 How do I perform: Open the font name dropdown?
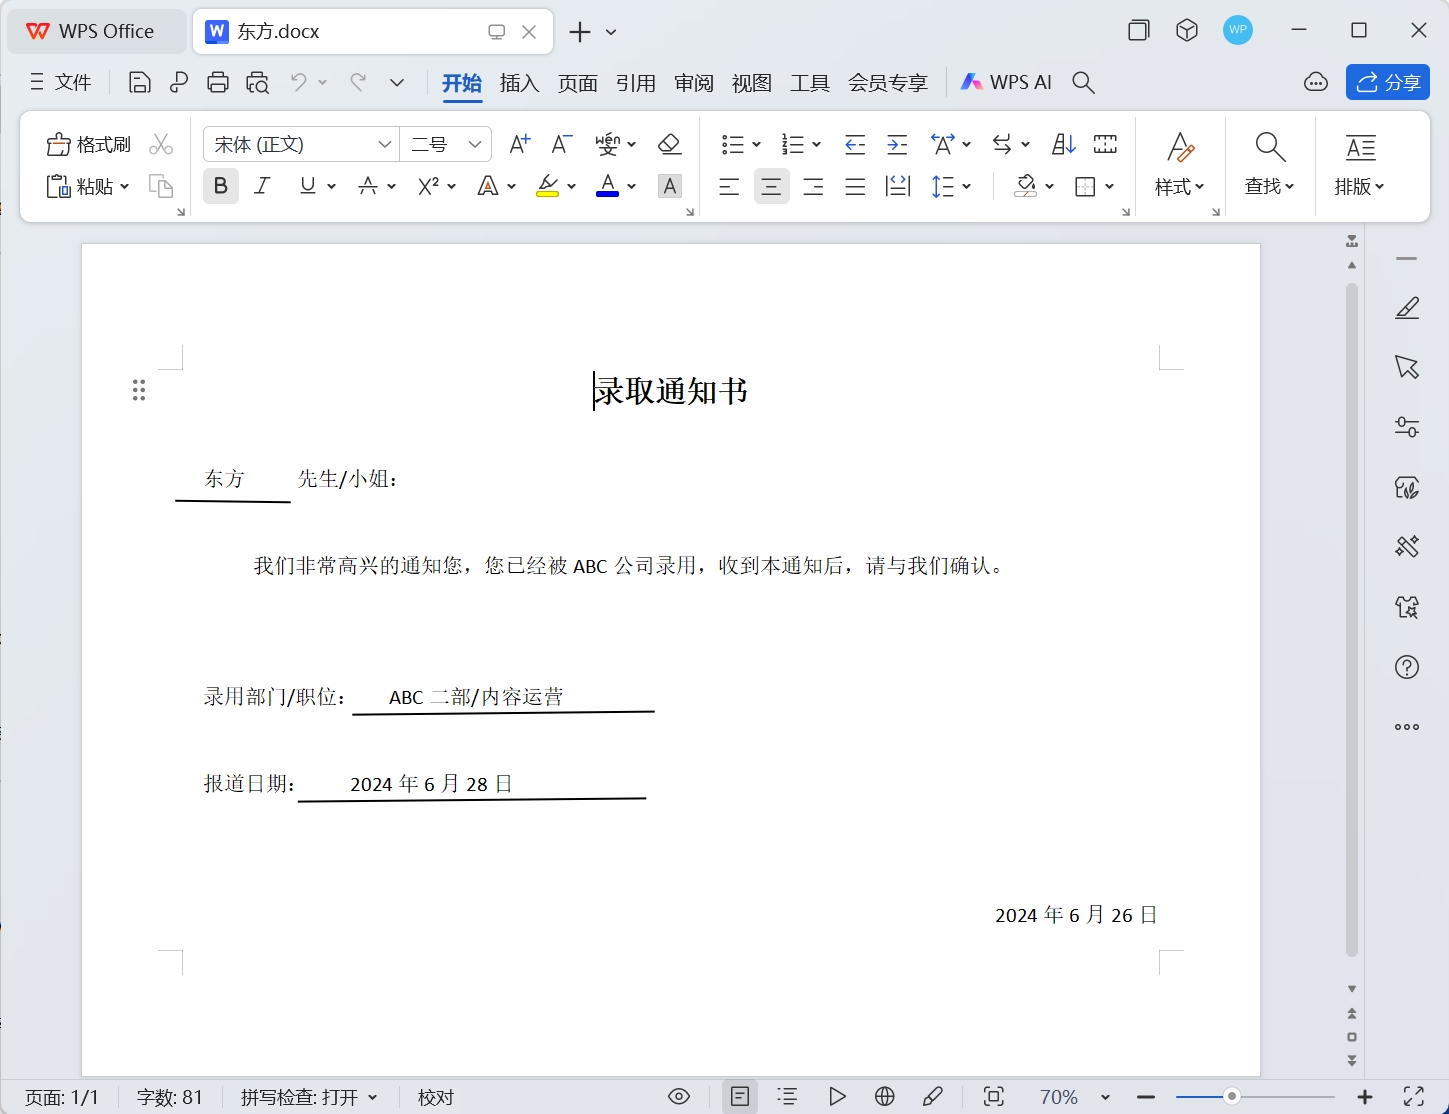click(386, 144)
